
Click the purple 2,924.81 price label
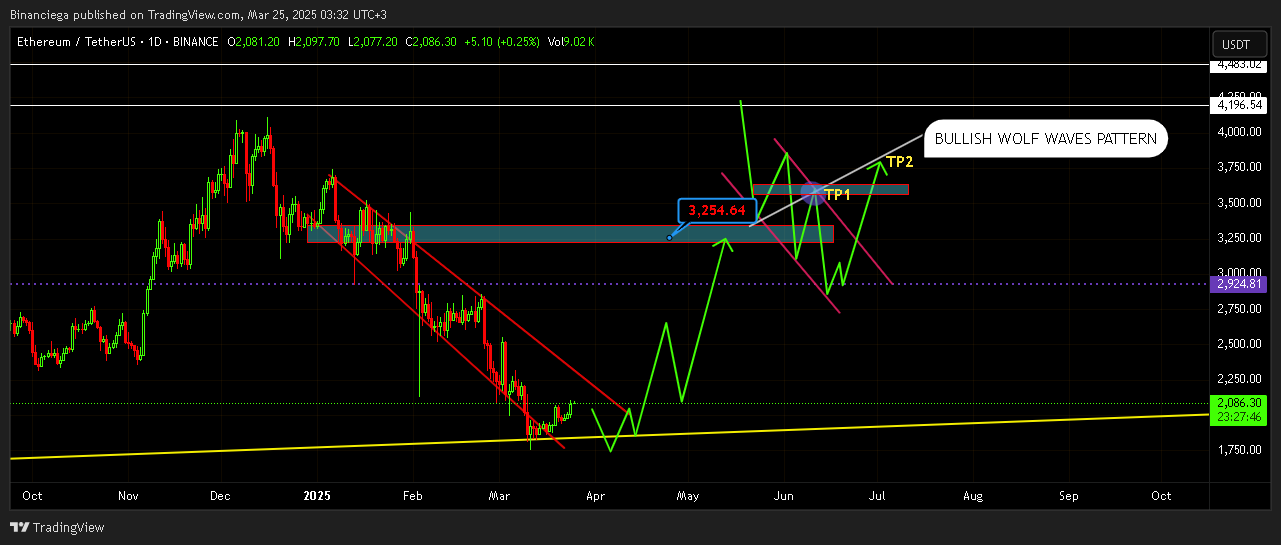click(x=1237, y=284)
